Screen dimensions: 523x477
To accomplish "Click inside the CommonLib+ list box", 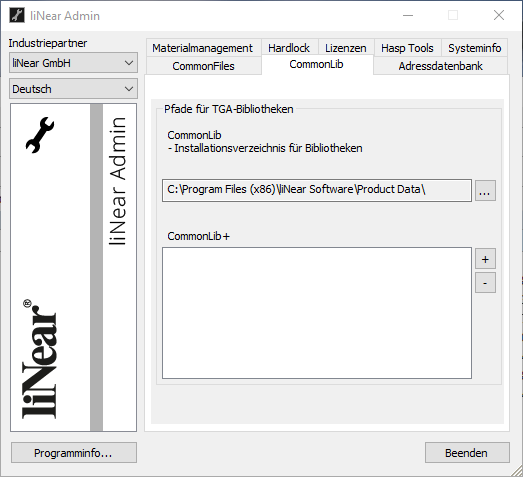I will pyautogui.click(x=317, y=313).
